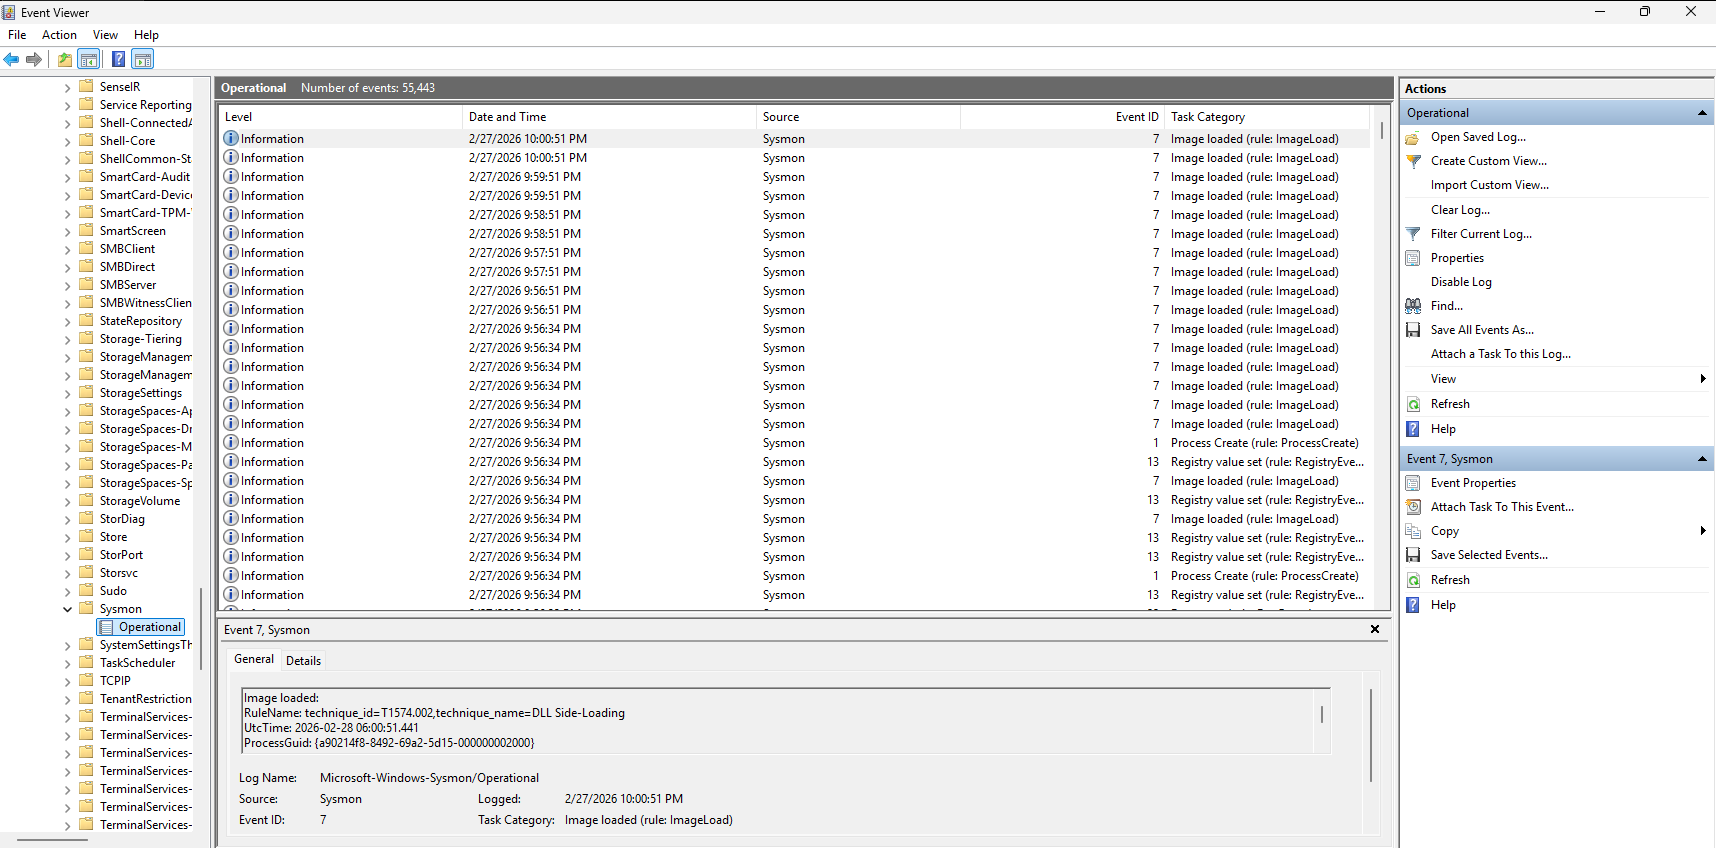Click the RuleName line in event description
Screen dimensions: 1716x848
tap(434, 713)
